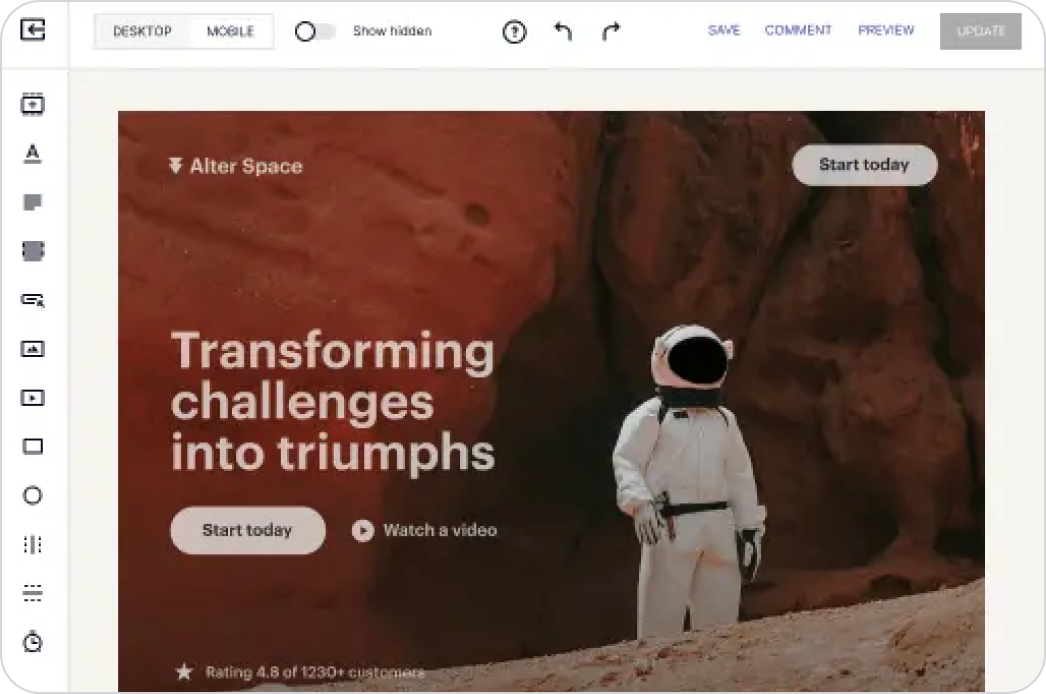Add a countdown timer element
Image resolution: width=1046 pixels, height=694 pixels.
click(33, 643)
